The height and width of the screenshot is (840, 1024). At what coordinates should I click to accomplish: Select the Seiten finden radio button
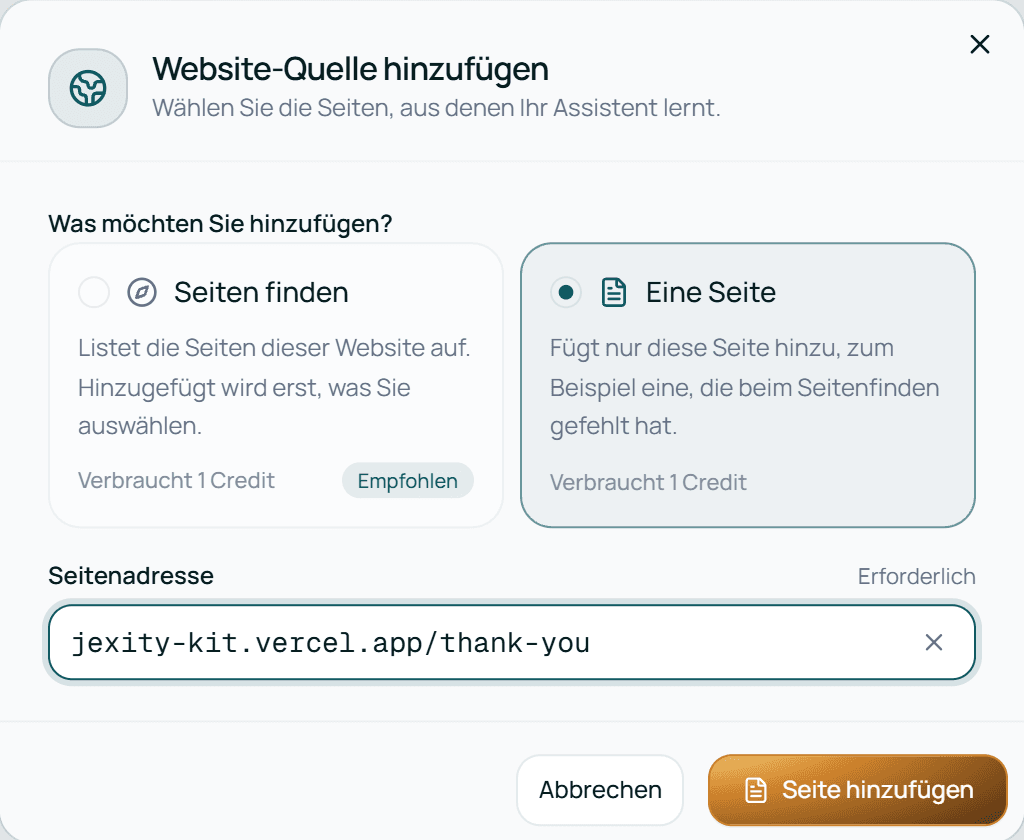click(94, 292)
